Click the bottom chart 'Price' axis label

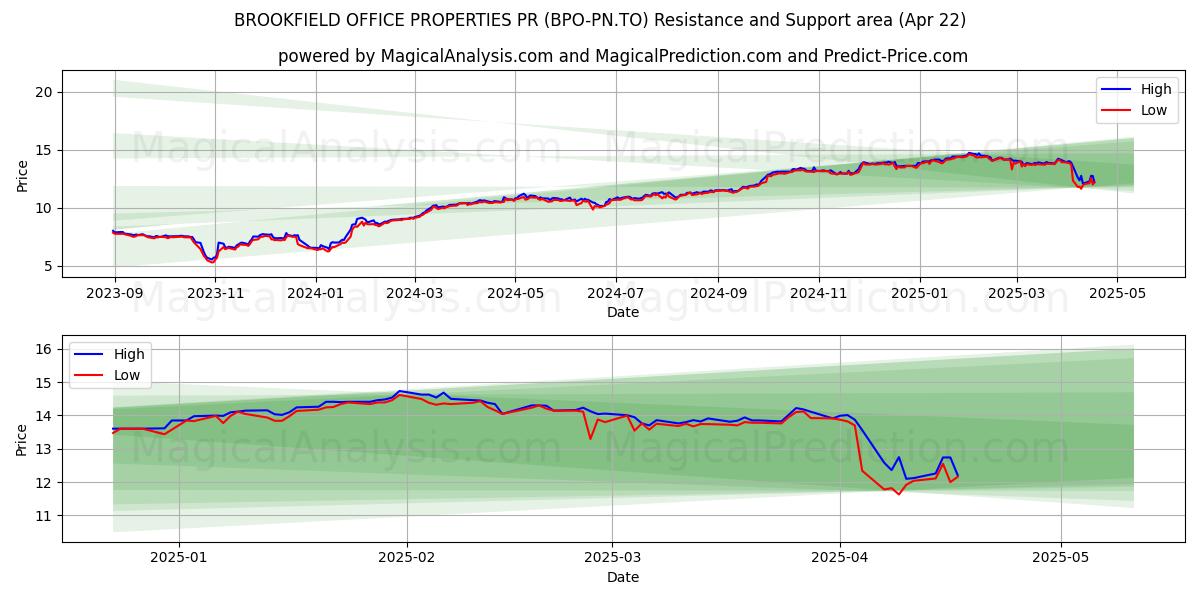(22, 438)
